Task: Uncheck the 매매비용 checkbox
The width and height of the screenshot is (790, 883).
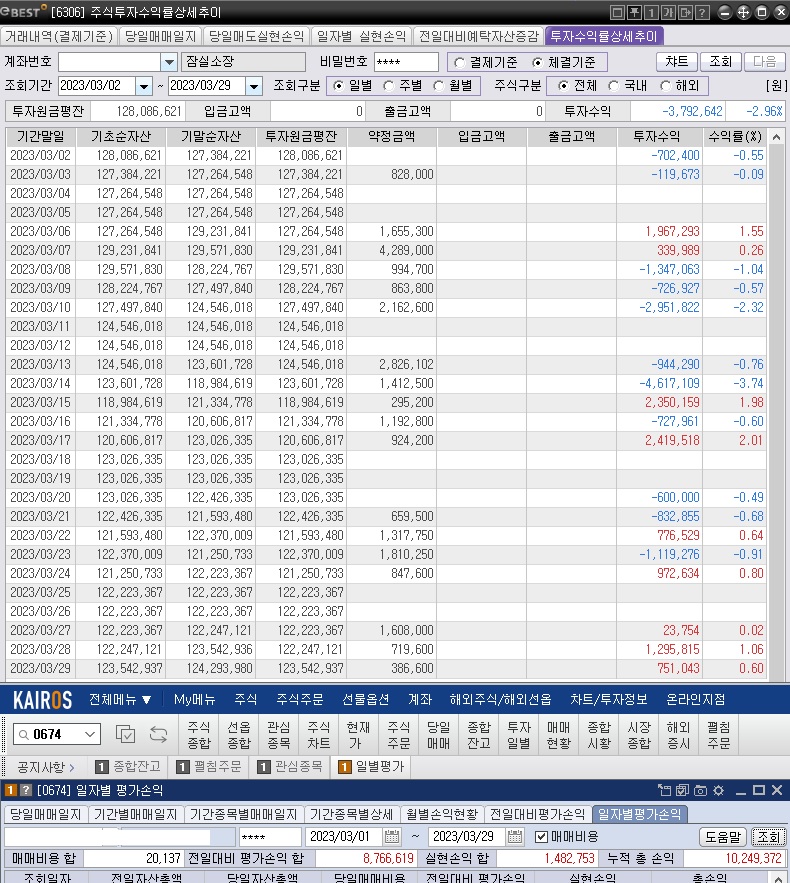Action: [x=542, y=836]
